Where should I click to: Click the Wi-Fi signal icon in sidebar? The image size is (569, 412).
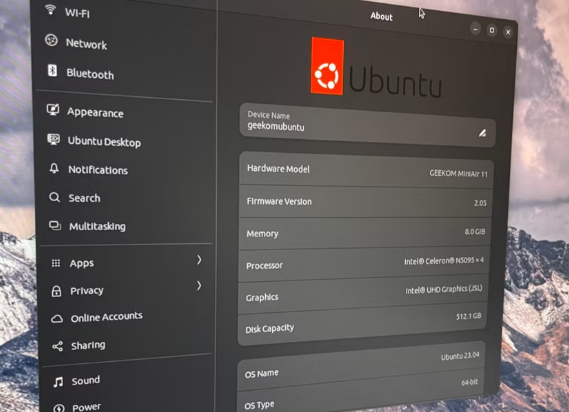[x=50, y=9]
